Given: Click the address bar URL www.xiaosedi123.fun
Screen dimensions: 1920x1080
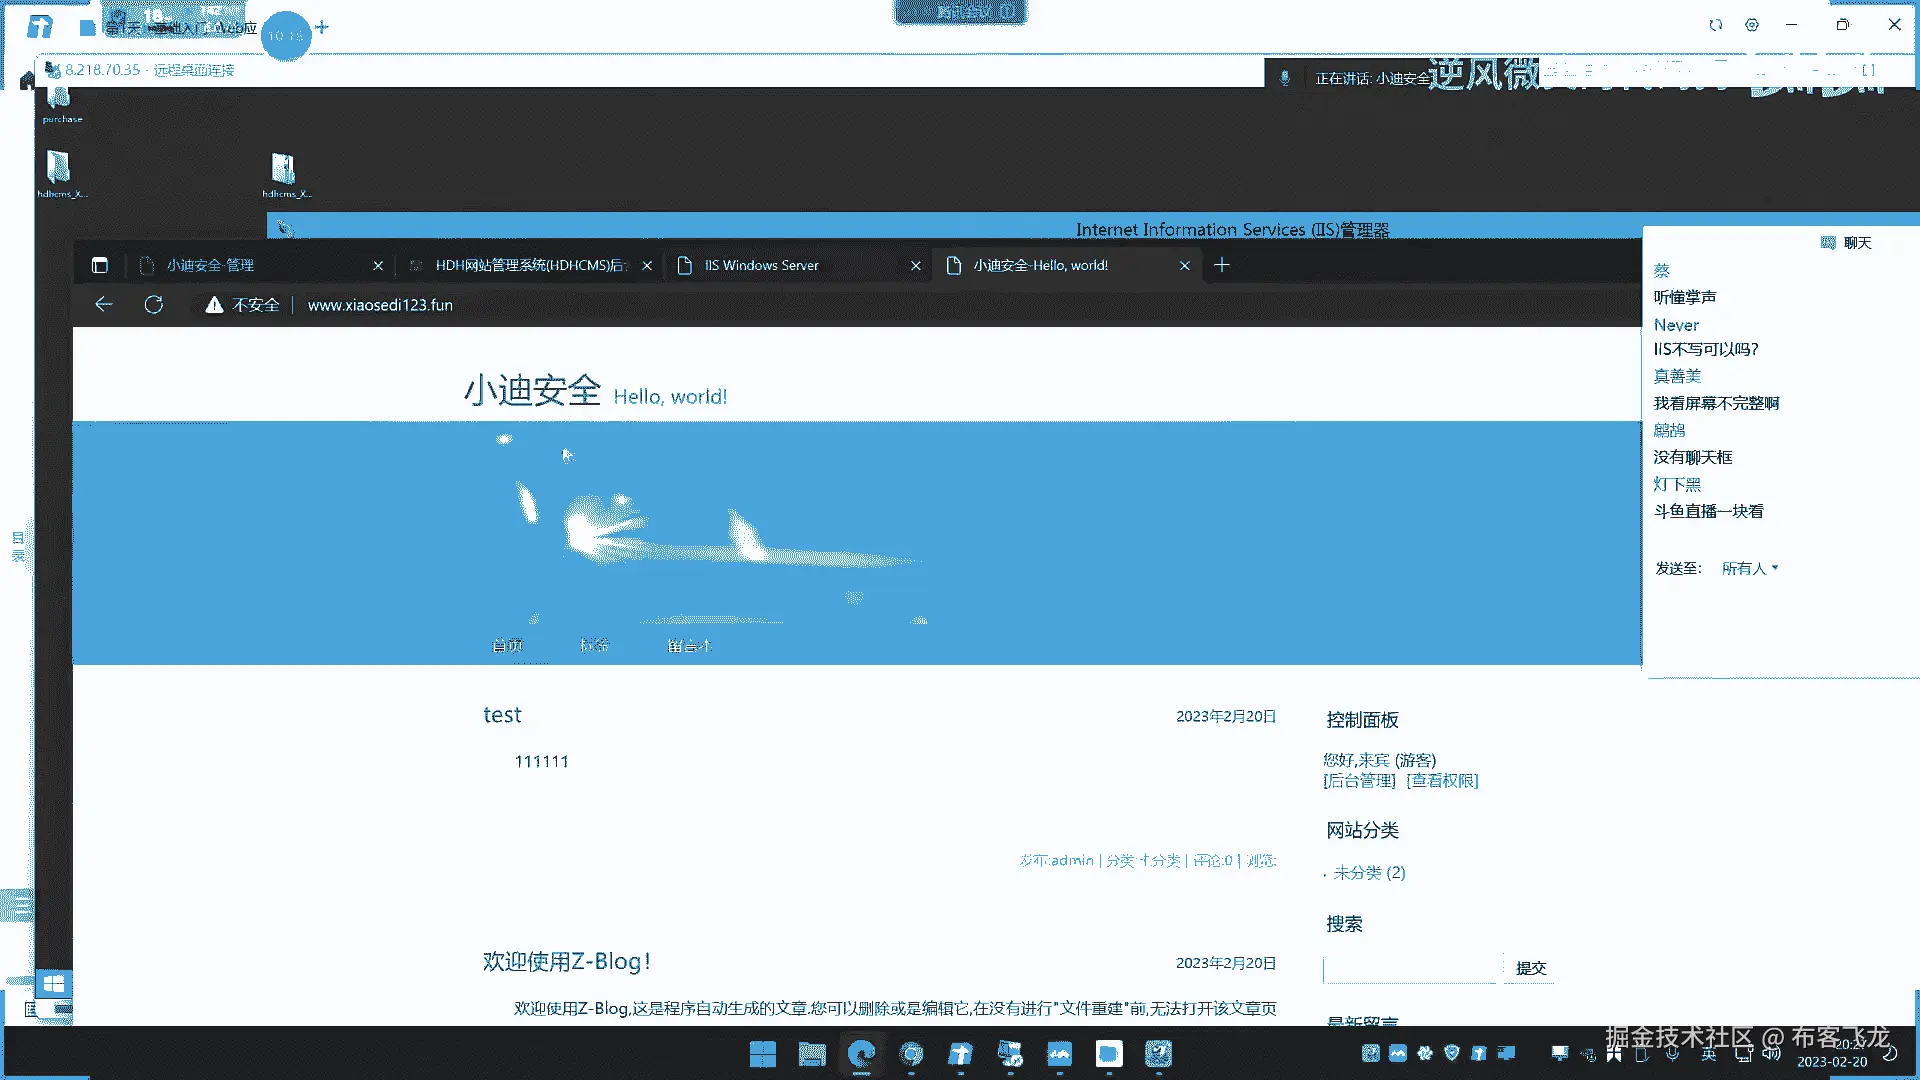Looking at the screenshot, I should click(380, 305).
